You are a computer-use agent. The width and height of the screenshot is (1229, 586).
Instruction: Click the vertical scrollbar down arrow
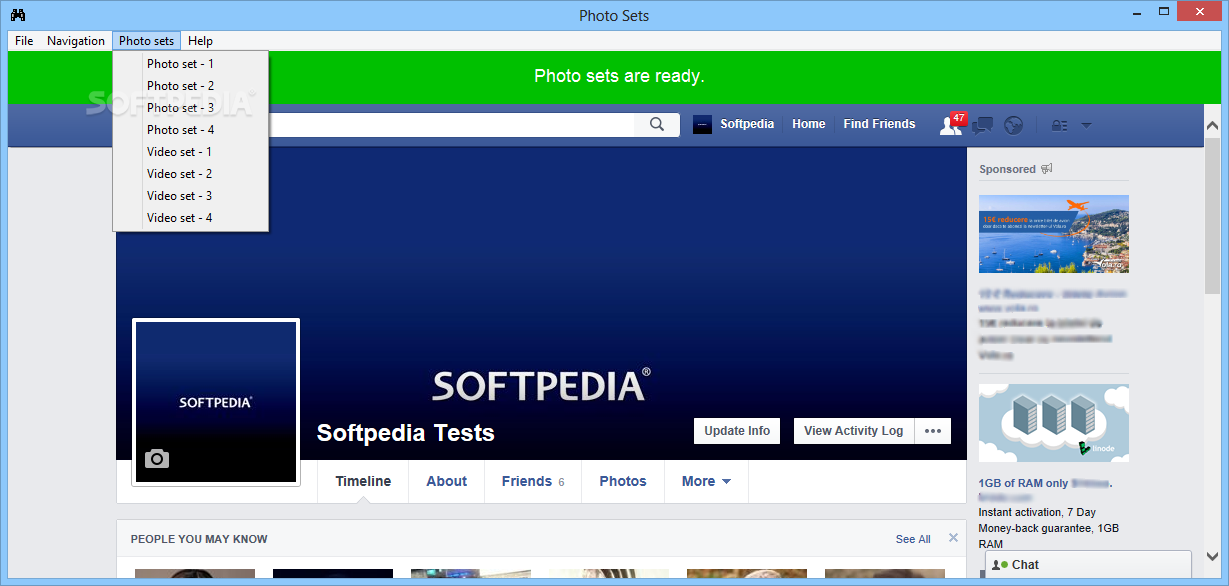(x=1212, y=558)
